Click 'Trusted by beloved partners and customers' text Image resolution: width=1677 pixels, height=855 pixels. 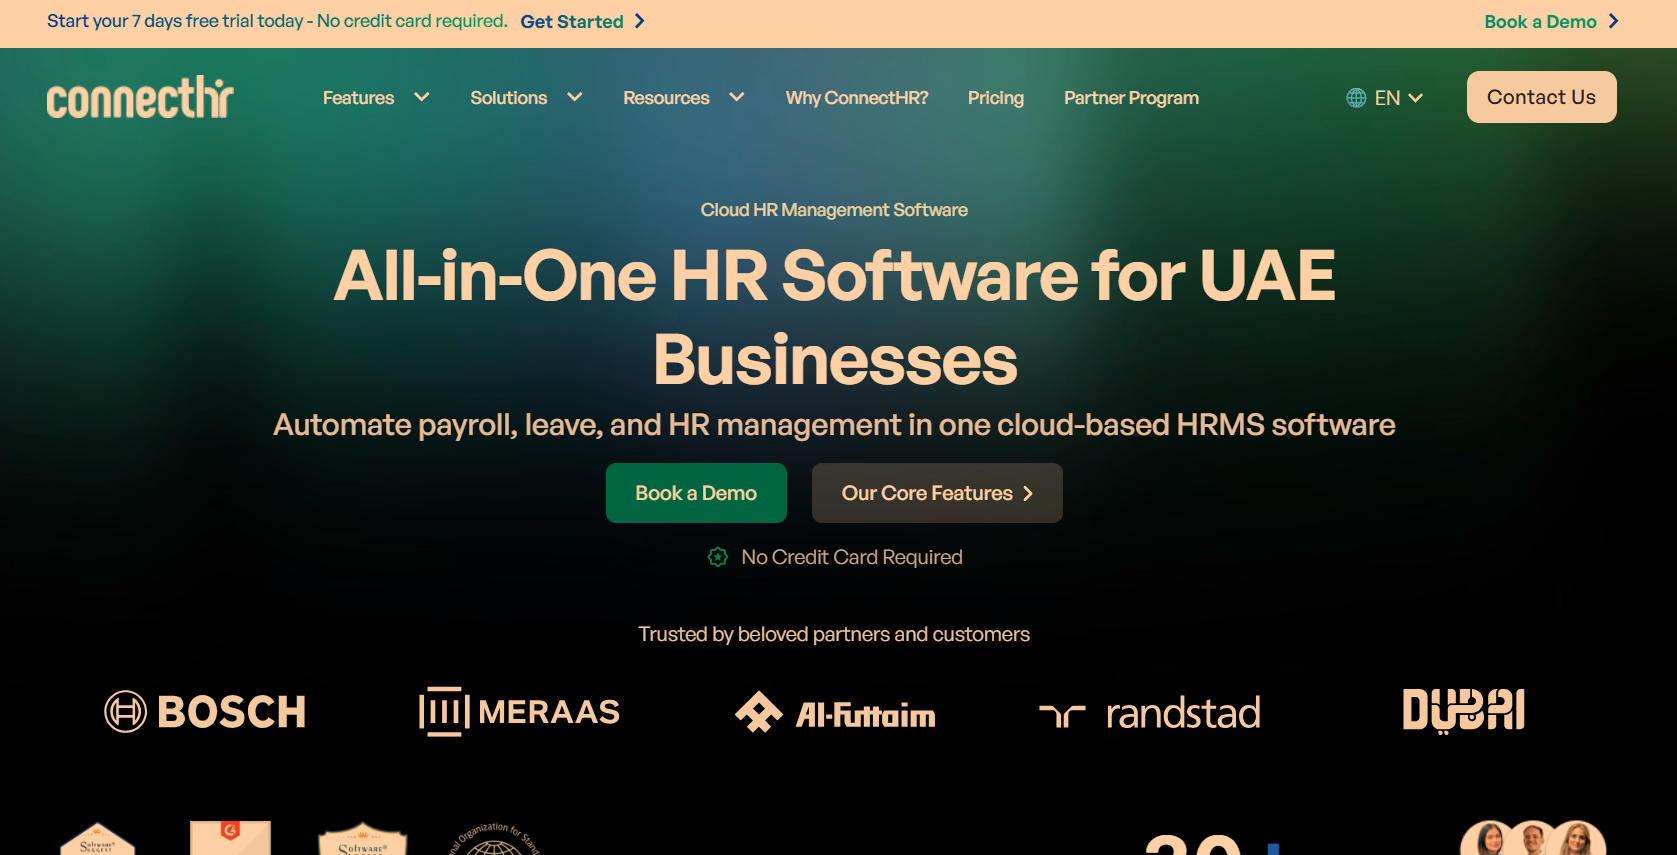834,634
